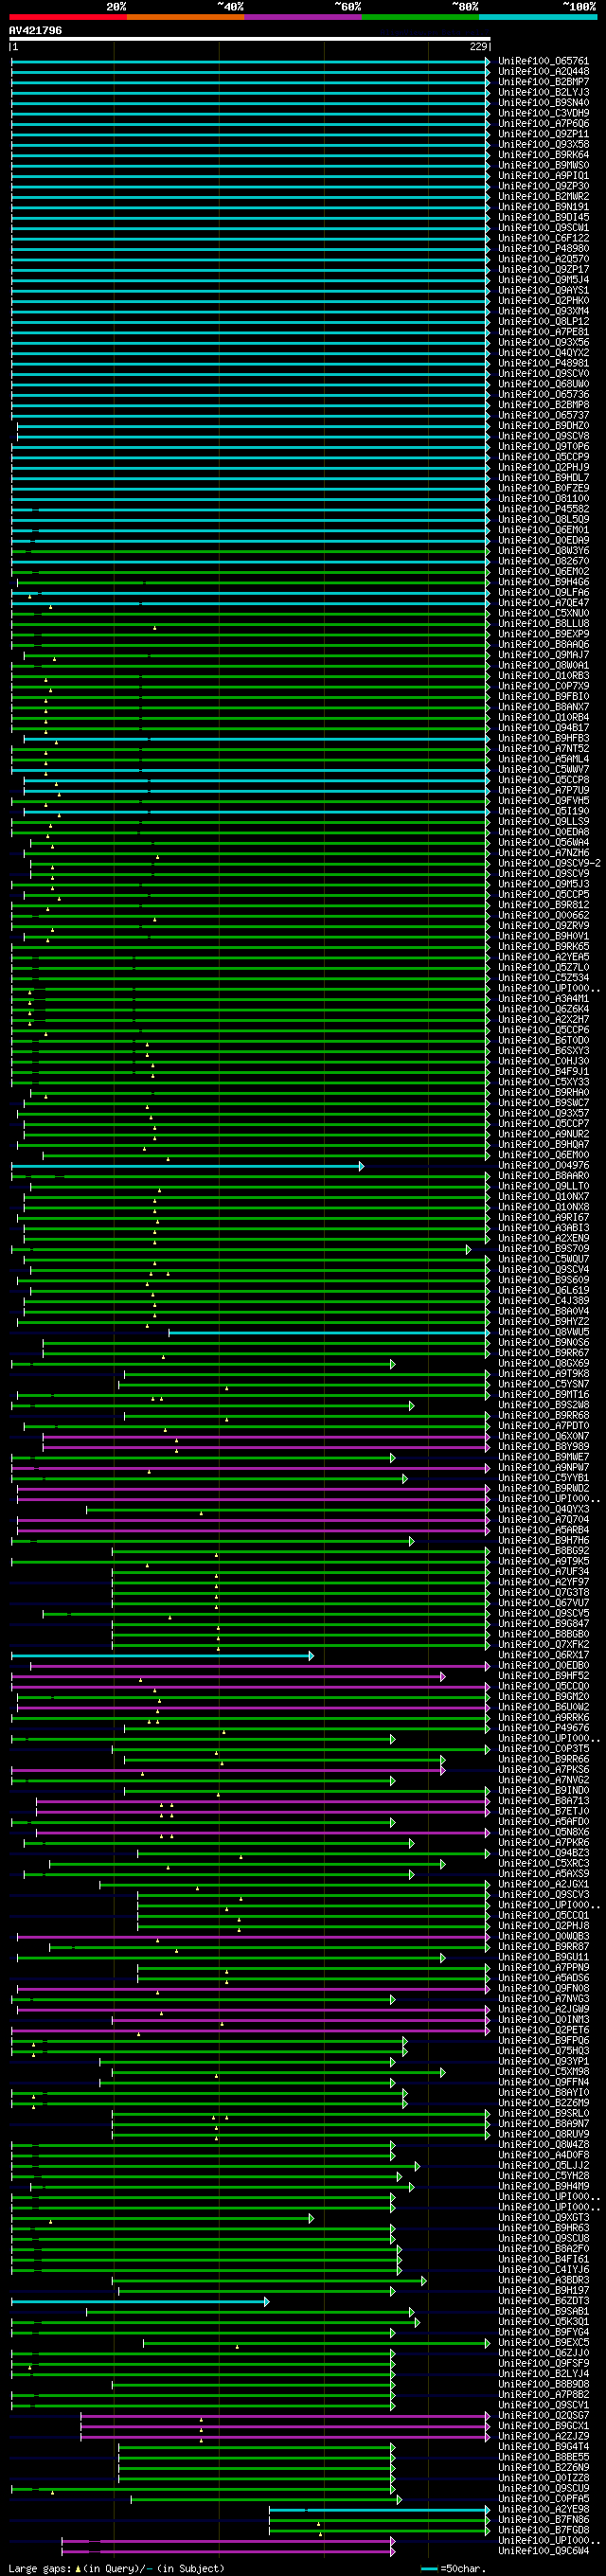Viewport: 606px width, 2576px height.
Task: Select hit UniRef100_B9RK64
Action: (544, 155)
